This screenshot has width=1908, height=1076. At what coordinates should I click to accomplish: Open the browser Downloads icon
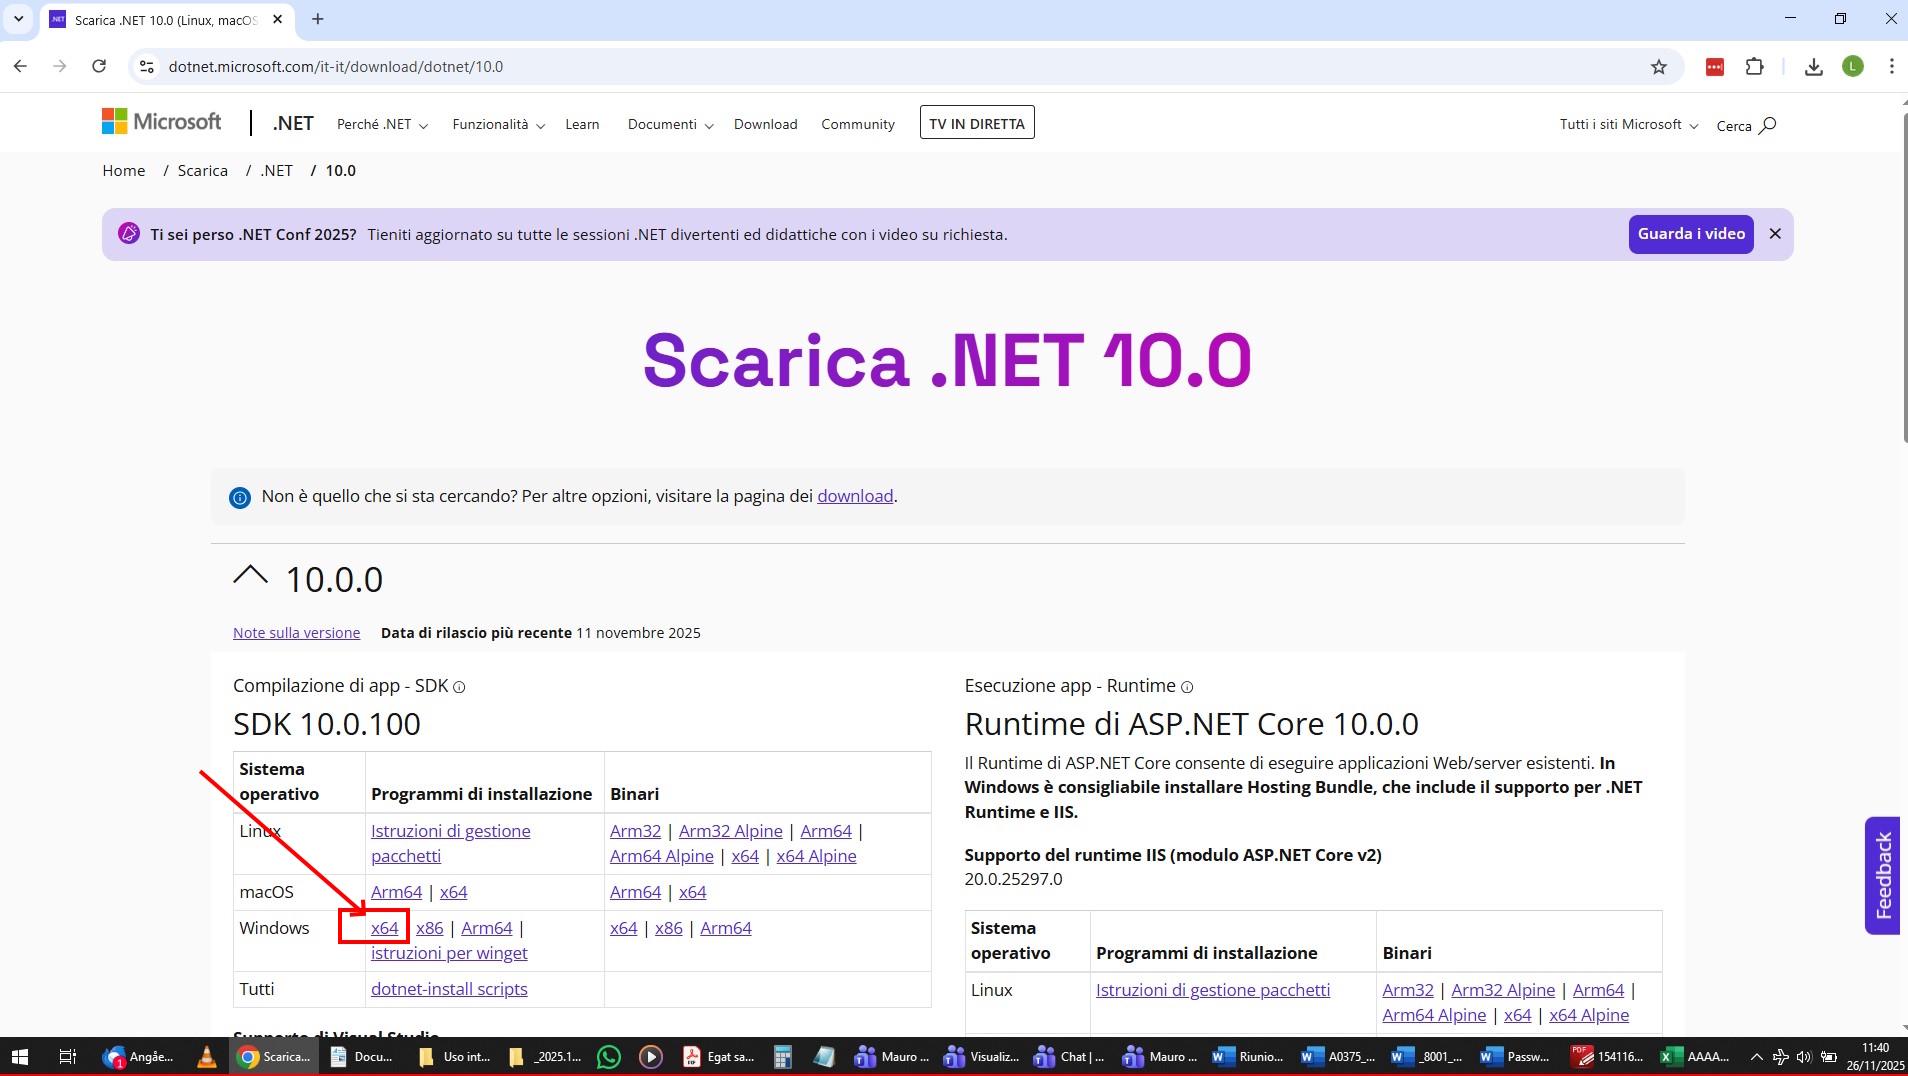(x=1813, y=67)
